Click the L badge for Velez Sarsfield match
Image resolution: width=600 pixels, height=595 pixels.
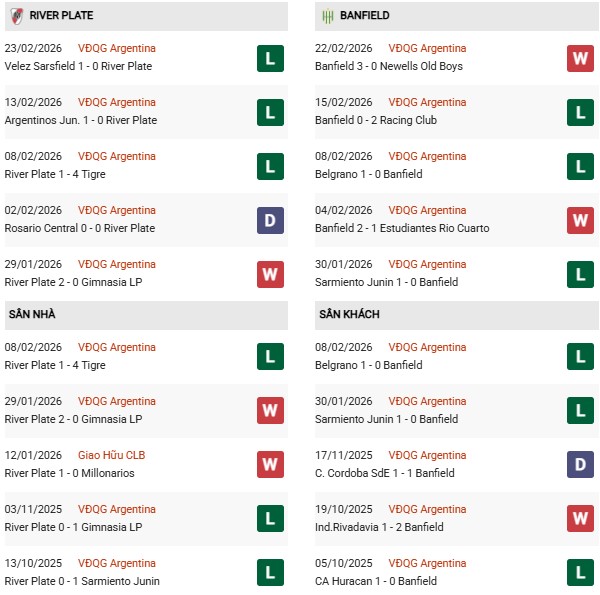click(270, 58)
